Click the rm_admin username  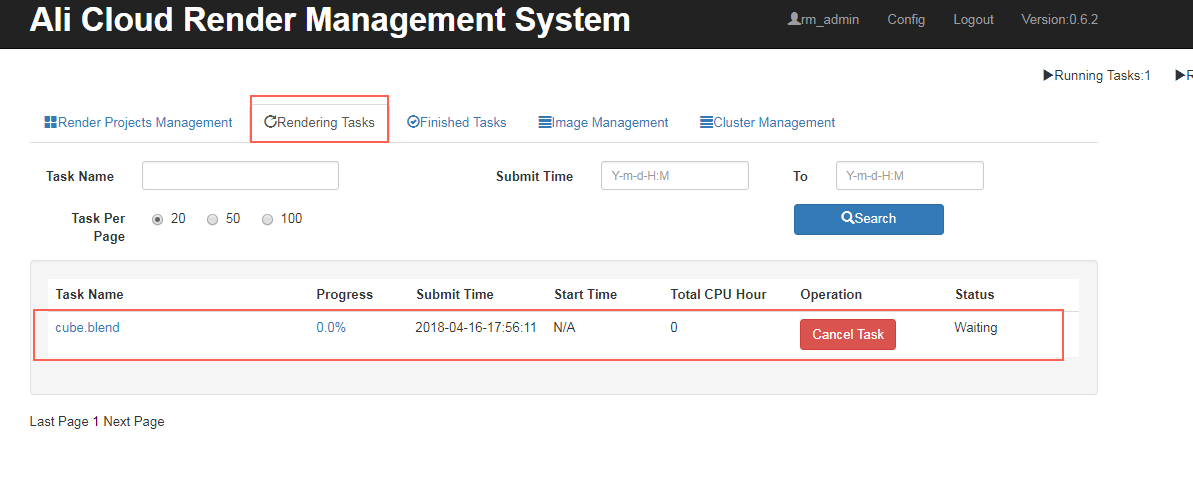(x=829, y=20)
